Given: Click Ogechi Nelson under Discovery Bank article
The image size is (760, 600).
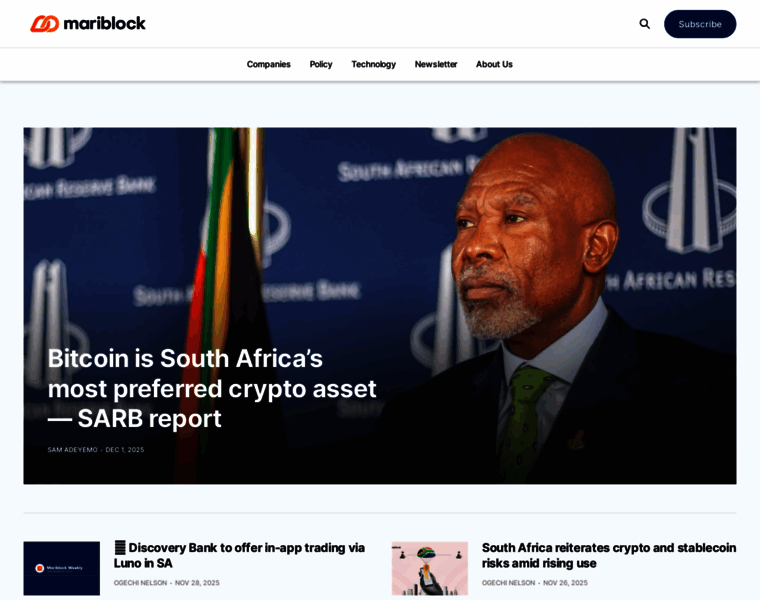Looking at the screenshot, I should pos(140,583).
